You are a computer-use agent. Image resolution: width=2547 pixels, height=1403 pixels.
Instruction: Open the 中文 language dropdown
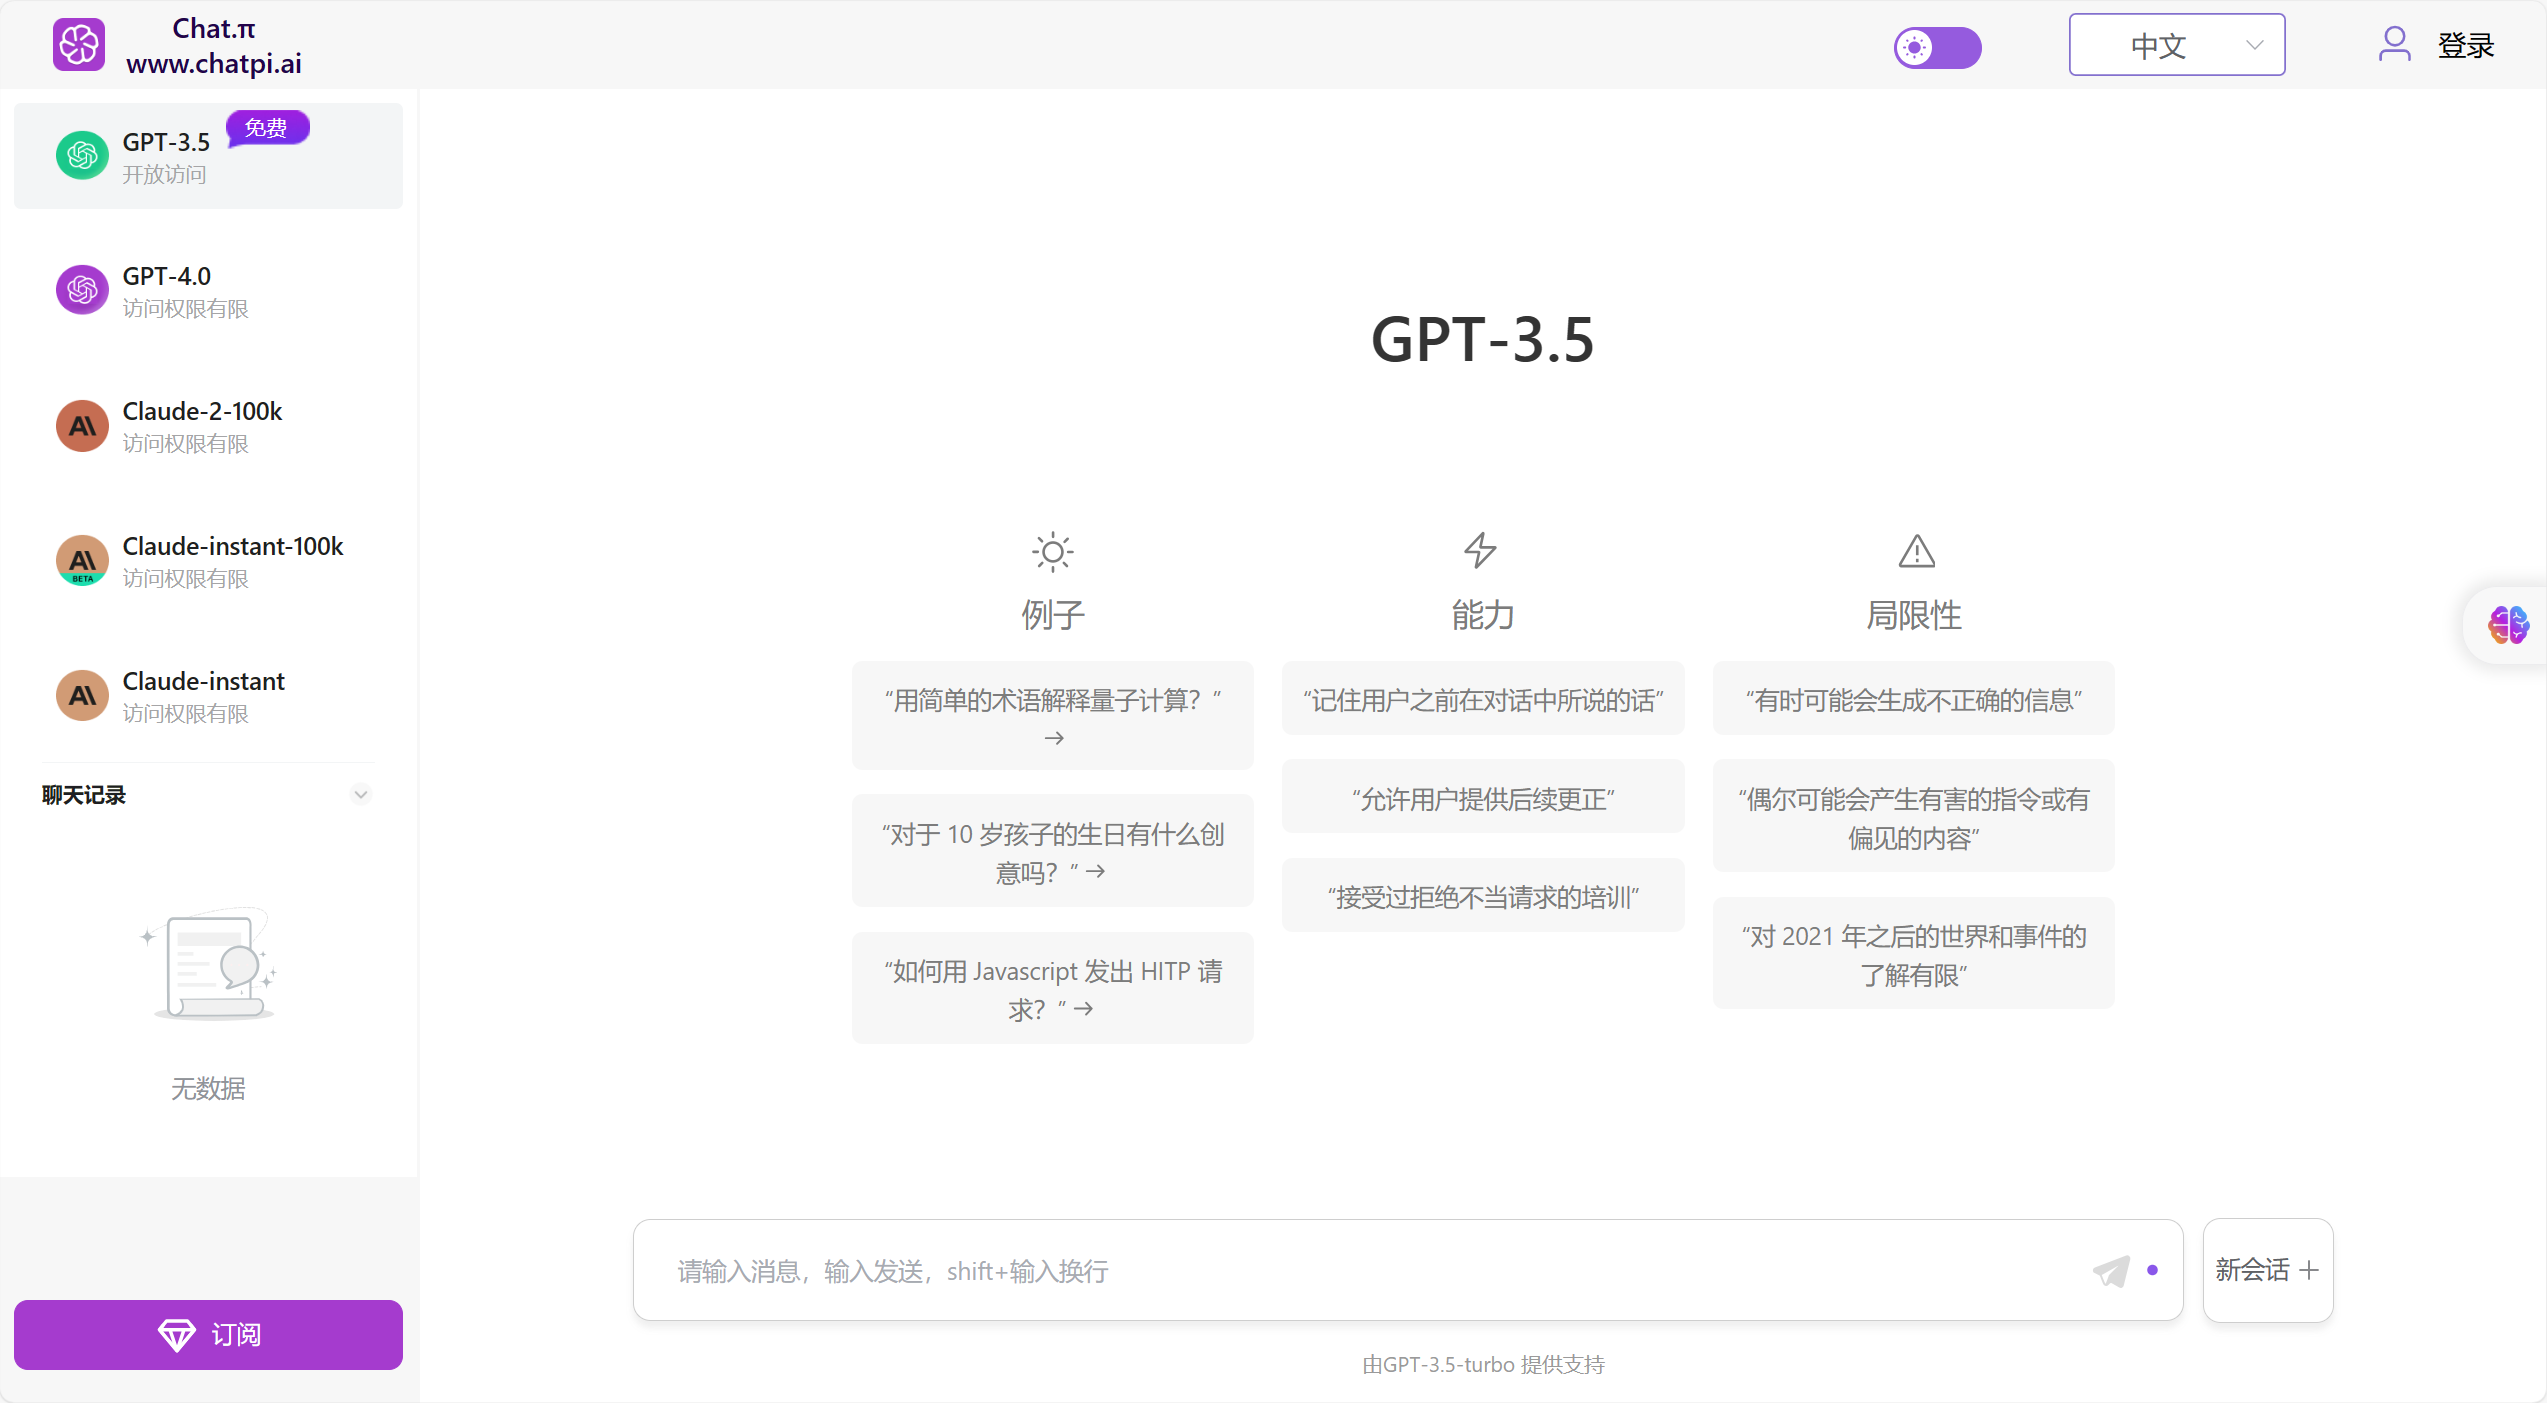(2176, 45)
